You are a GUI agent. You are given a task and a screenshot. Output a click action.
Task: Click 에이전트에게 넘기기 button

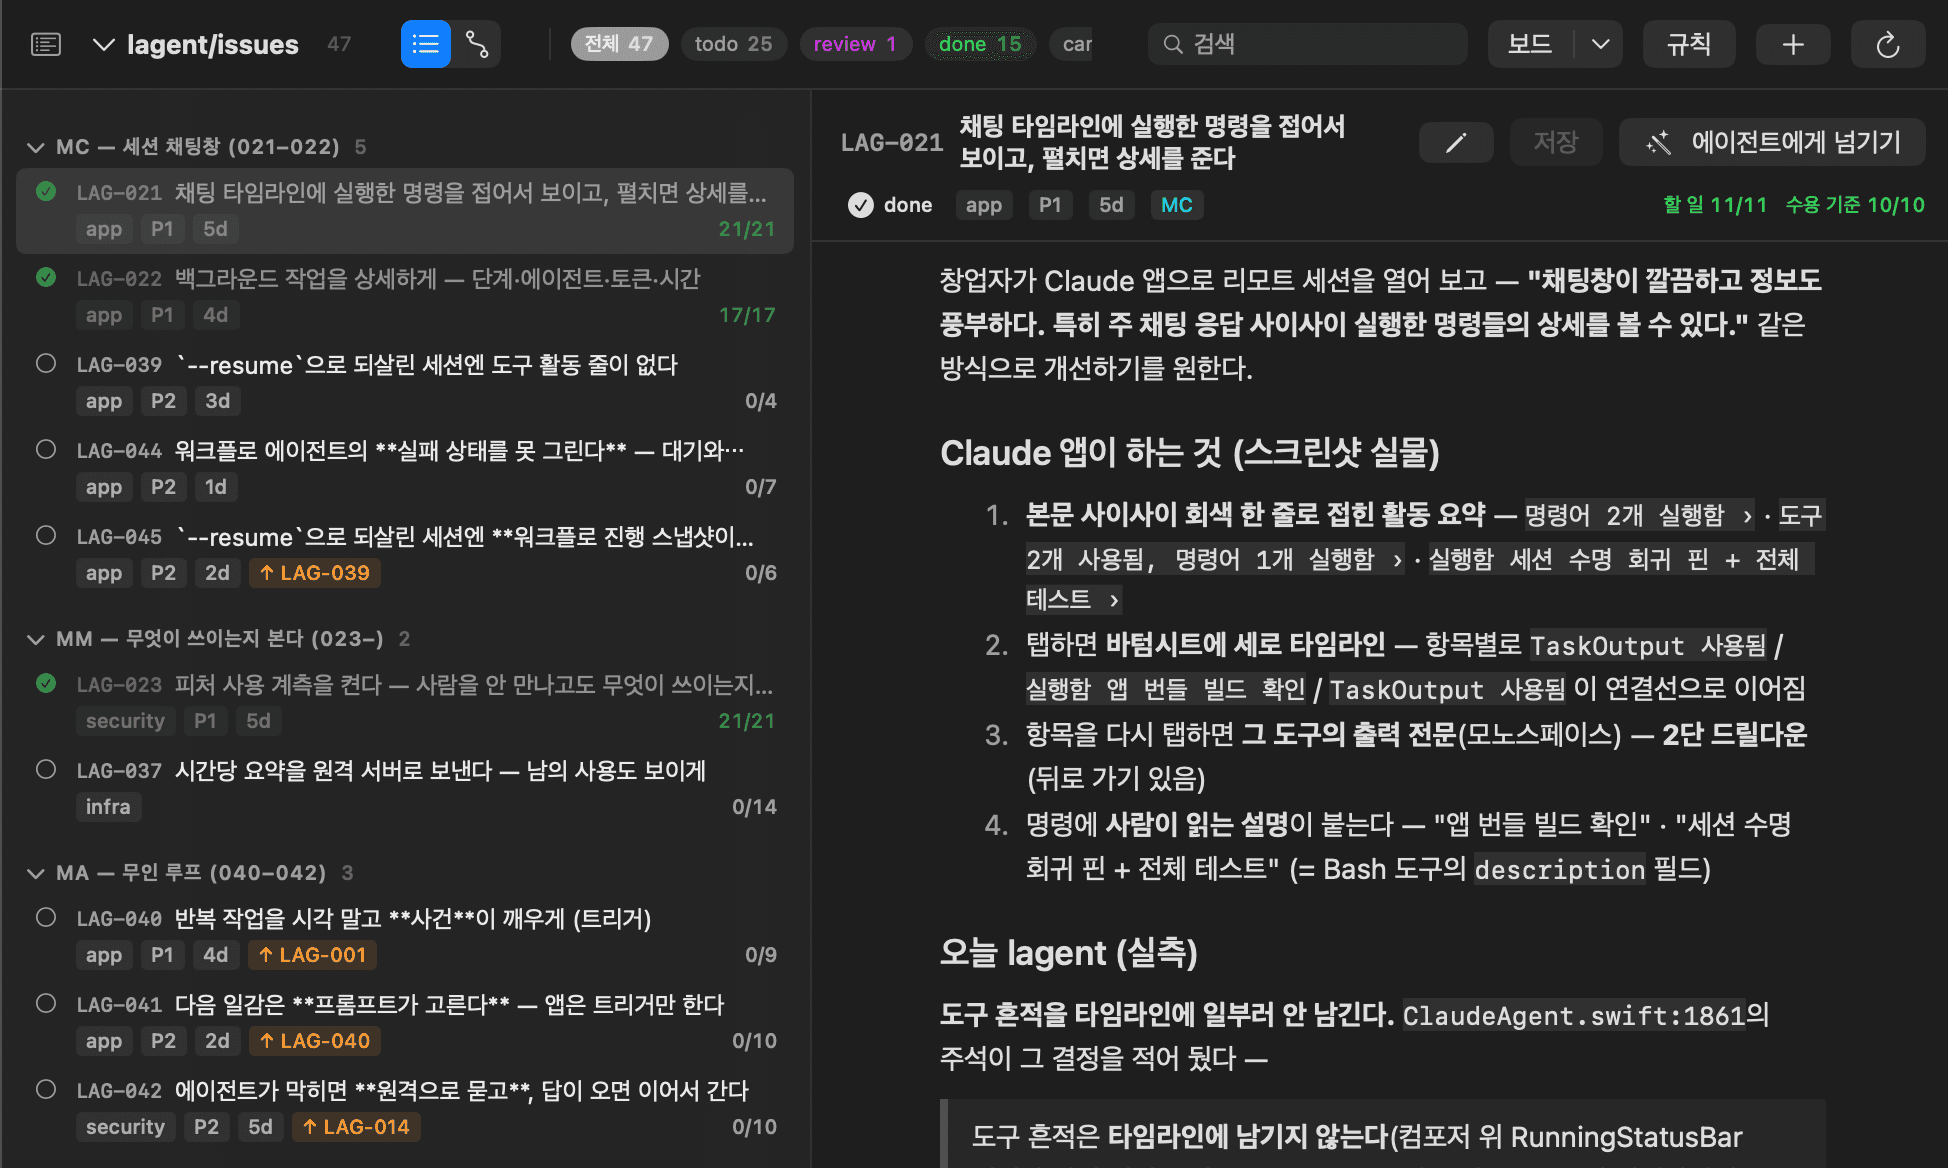[x=1772, y=142]
